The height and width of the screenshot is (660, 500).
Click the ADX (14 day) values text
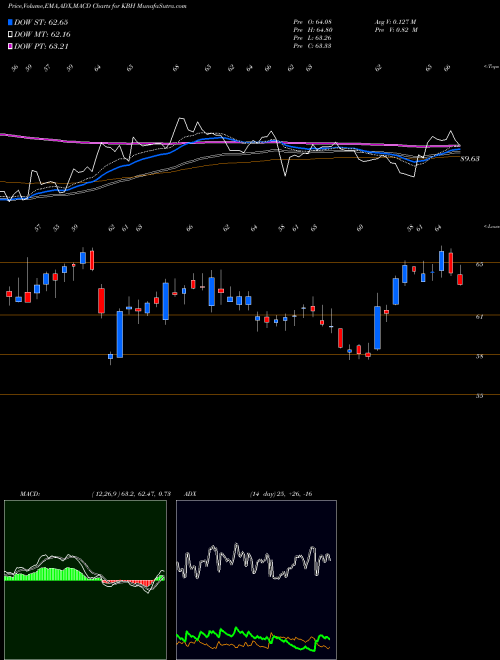pyautogui.click(x=281, y=494)
